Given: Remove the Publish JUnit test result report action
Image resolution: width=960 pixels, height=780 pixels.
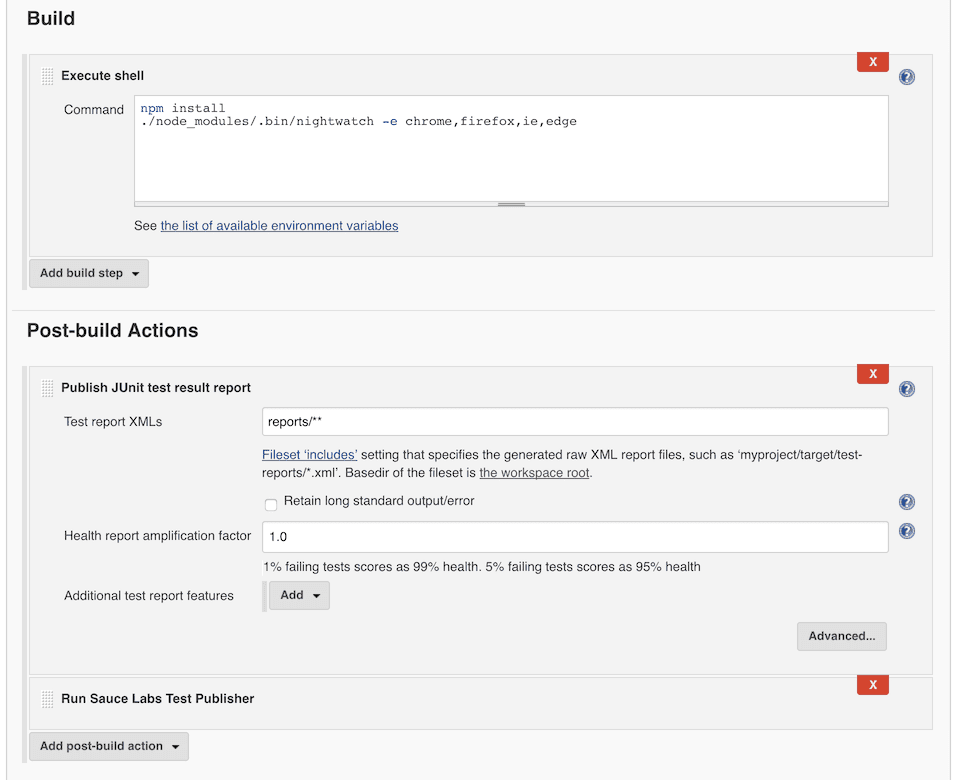Looking at the screenshot, I should click(x=871, y=373).
